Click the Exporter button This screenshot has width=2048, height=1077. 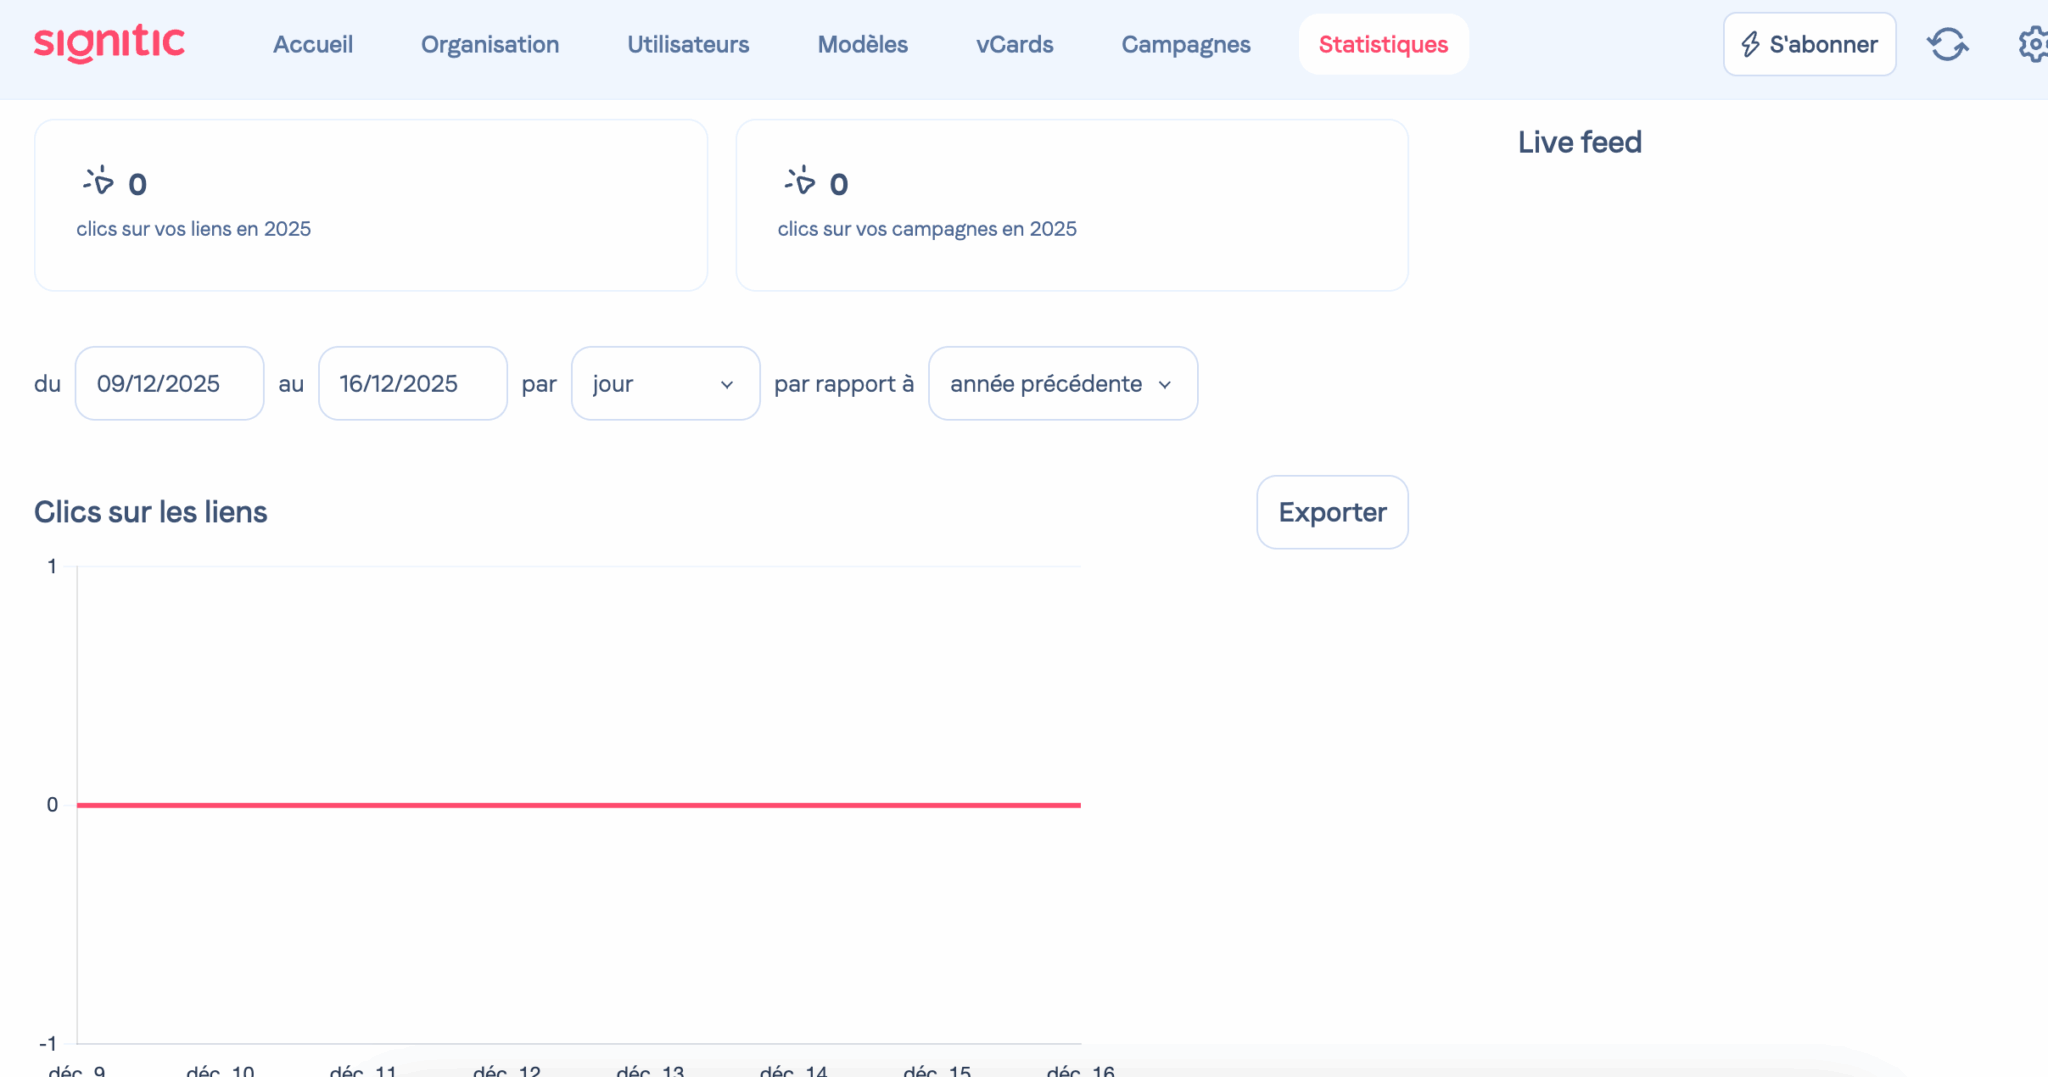1332,512
